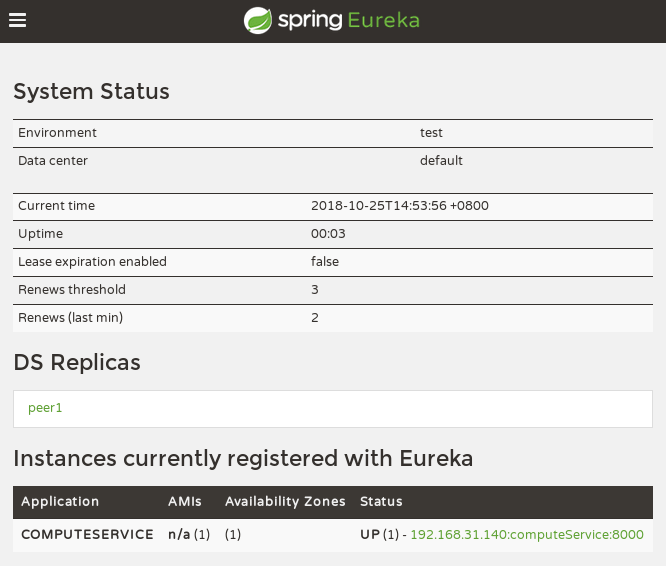Click the Spring leaf logo icon
This screenshot has height=566, width=666.
[258, 20]
